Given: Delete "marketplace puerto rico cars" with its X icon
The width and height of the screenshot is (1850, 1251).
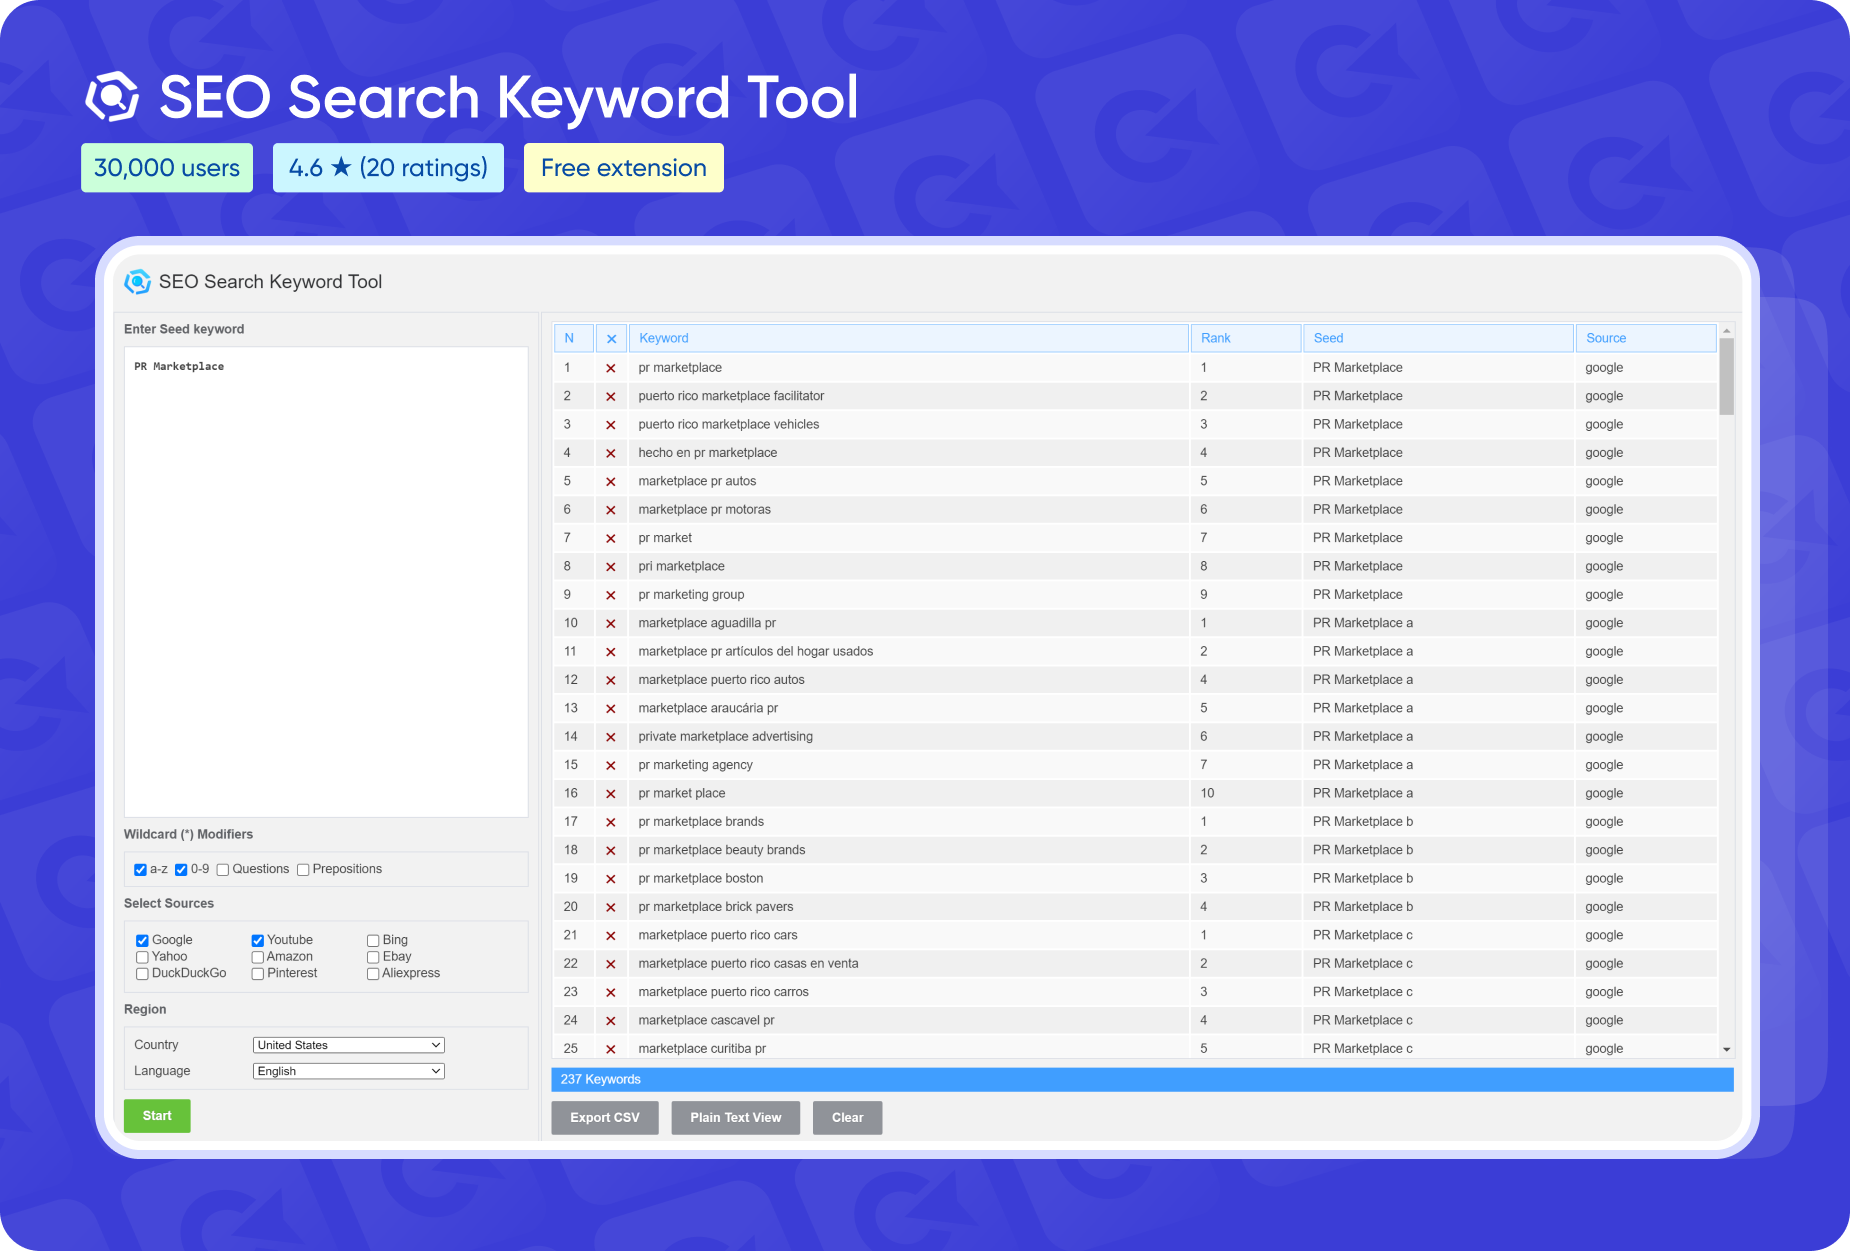Looking at the screenshot, I should click(611, 935).
